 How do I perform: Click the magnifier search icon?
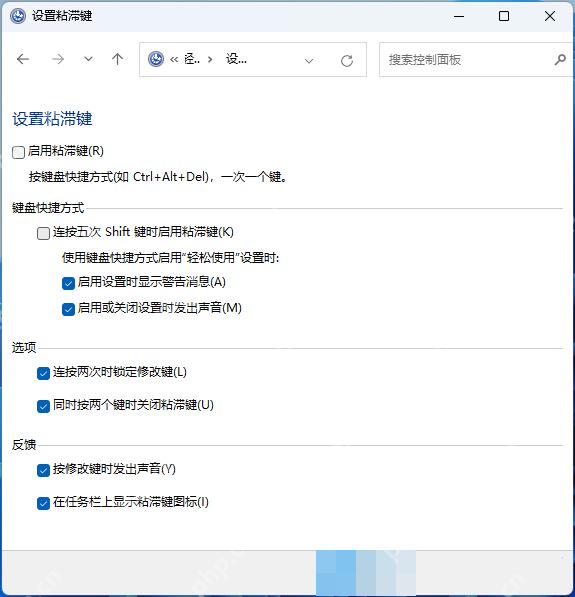pyautogui.click(x=560, y=59)
